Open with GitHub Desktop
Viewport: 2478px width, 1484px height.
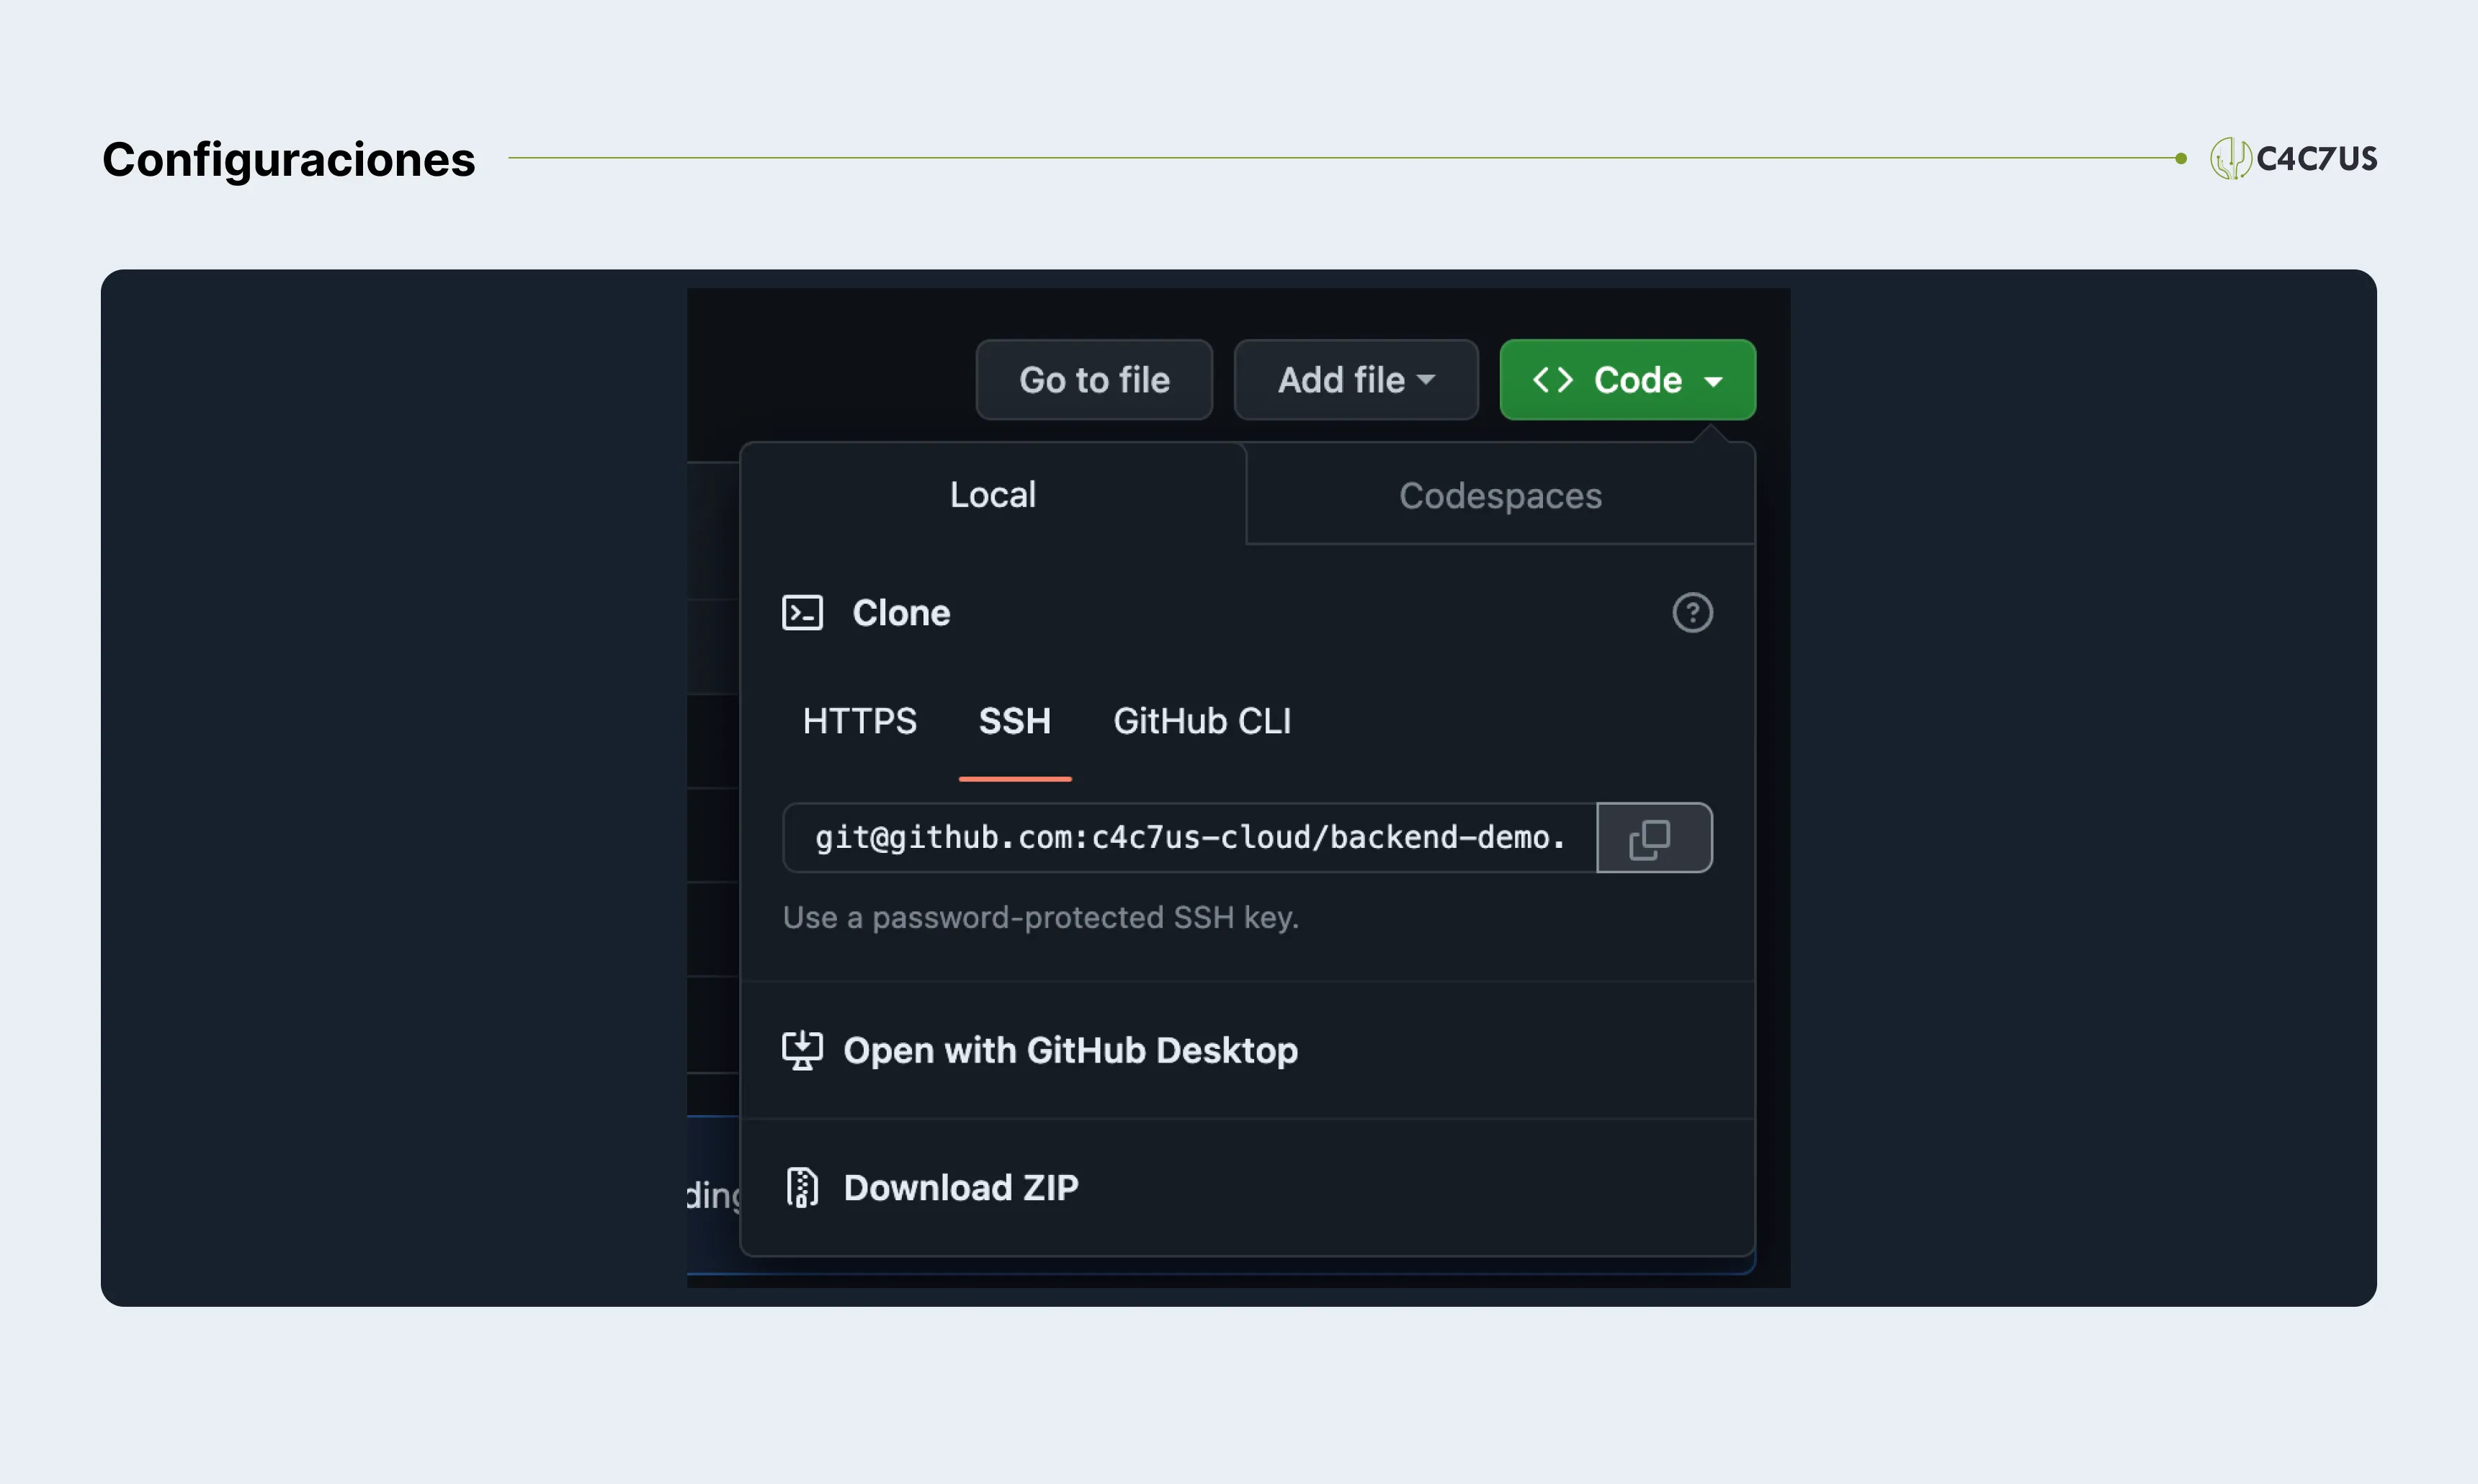pyautogui.click(x=1247, y=1051)
